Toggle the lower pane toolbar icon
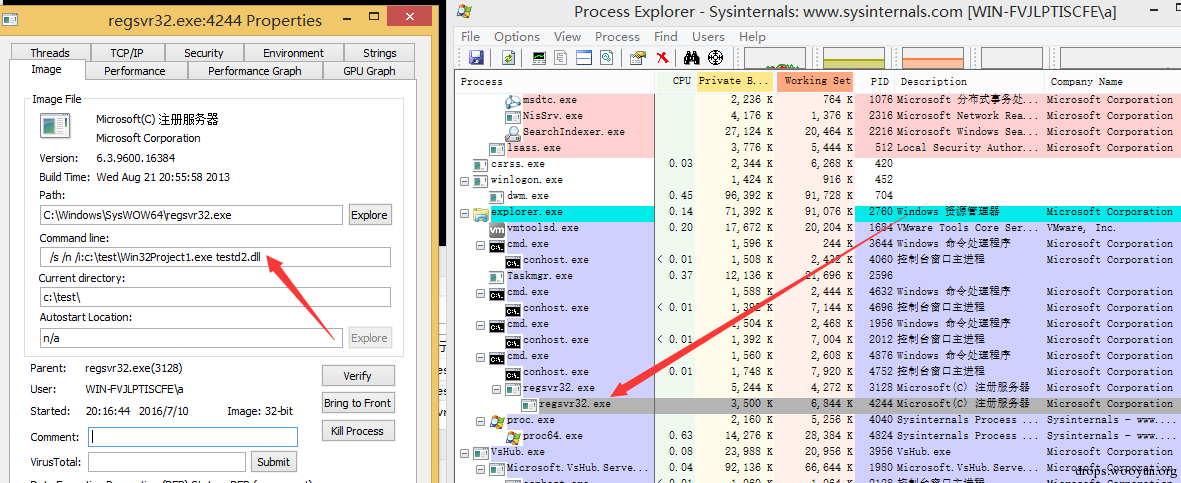The height and width of the screenshot is (483, 1181). coord(584,57)
